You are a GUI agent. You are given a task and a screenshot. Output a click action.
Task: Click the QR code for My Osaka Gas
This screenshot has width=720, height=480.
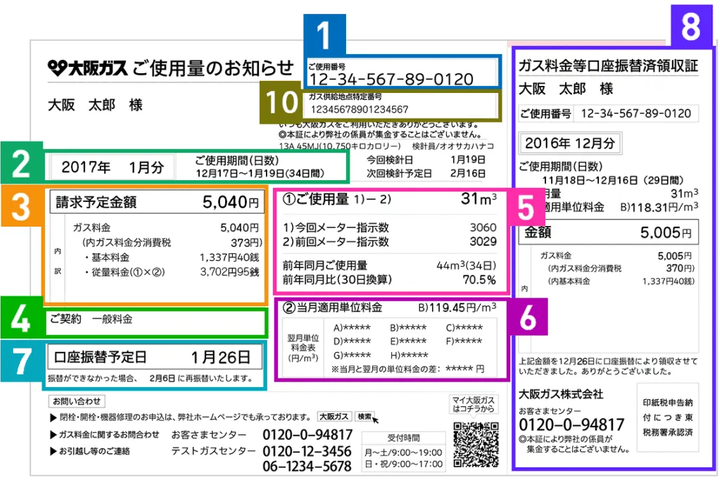pos(476,445)
